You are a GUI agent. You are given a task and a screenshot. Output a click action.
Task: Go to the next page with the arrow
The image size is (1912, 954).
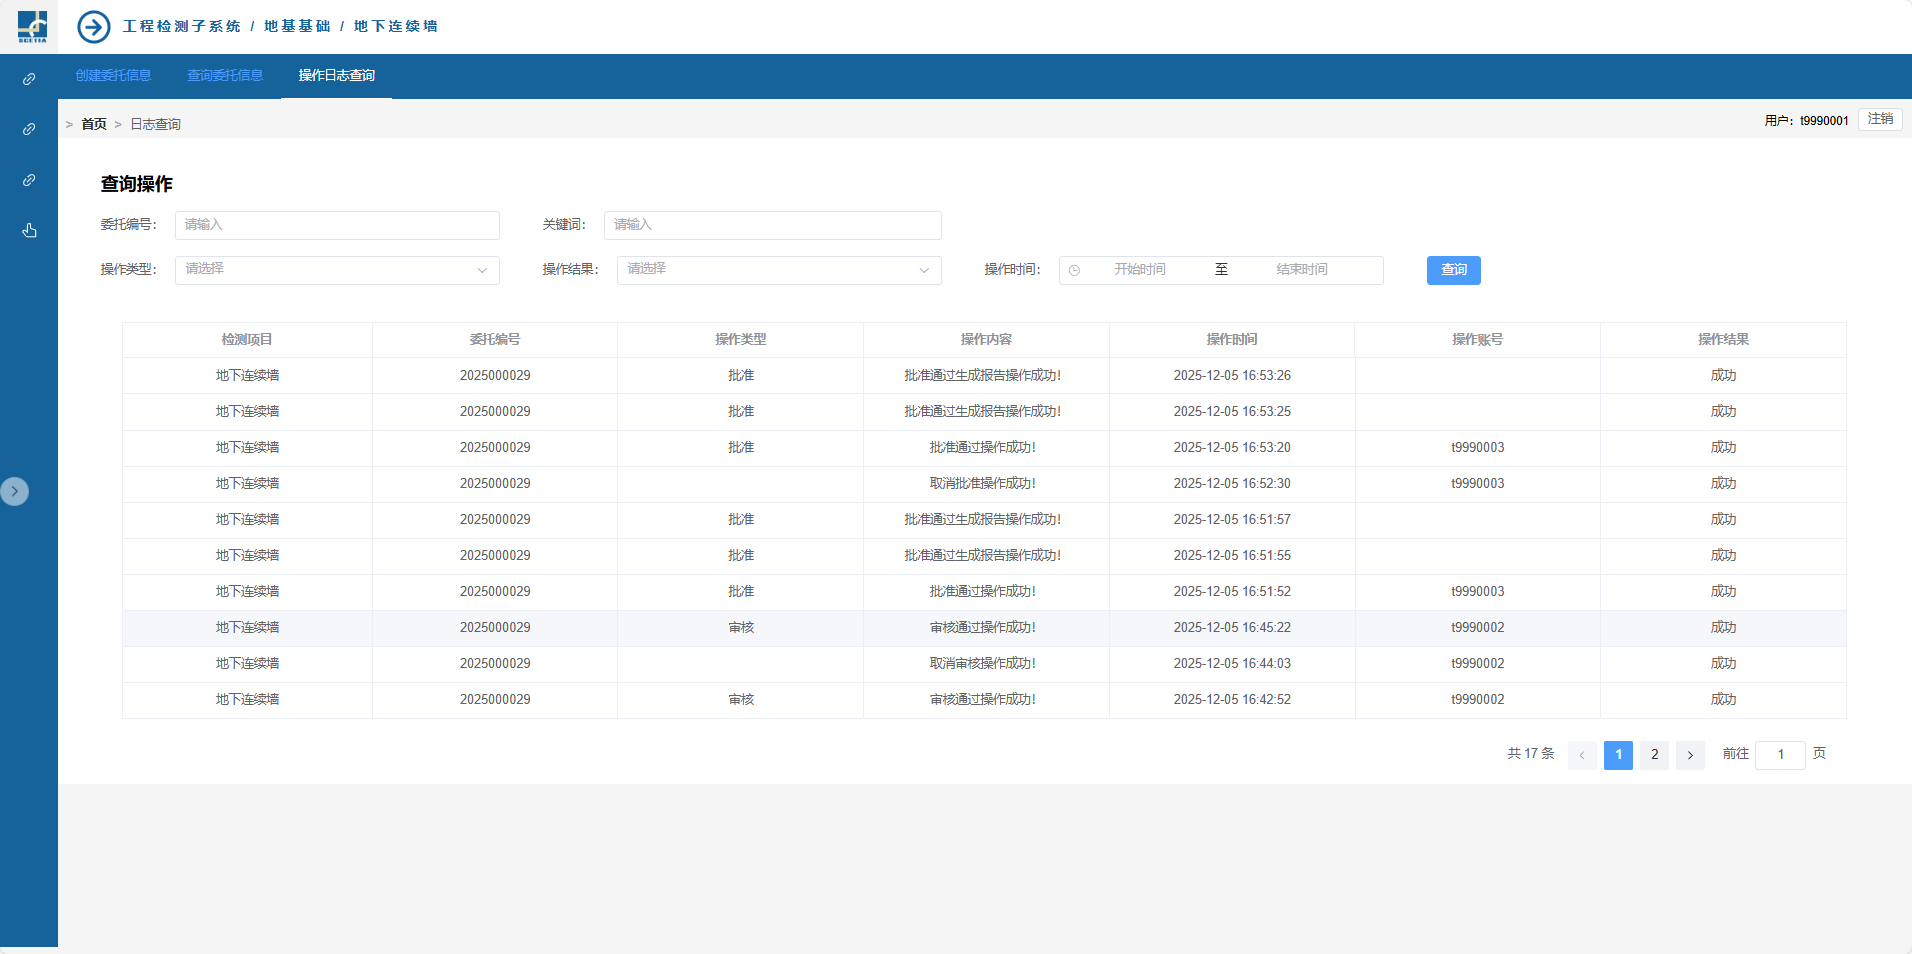pyautogui.click(x=1690, y=755)
